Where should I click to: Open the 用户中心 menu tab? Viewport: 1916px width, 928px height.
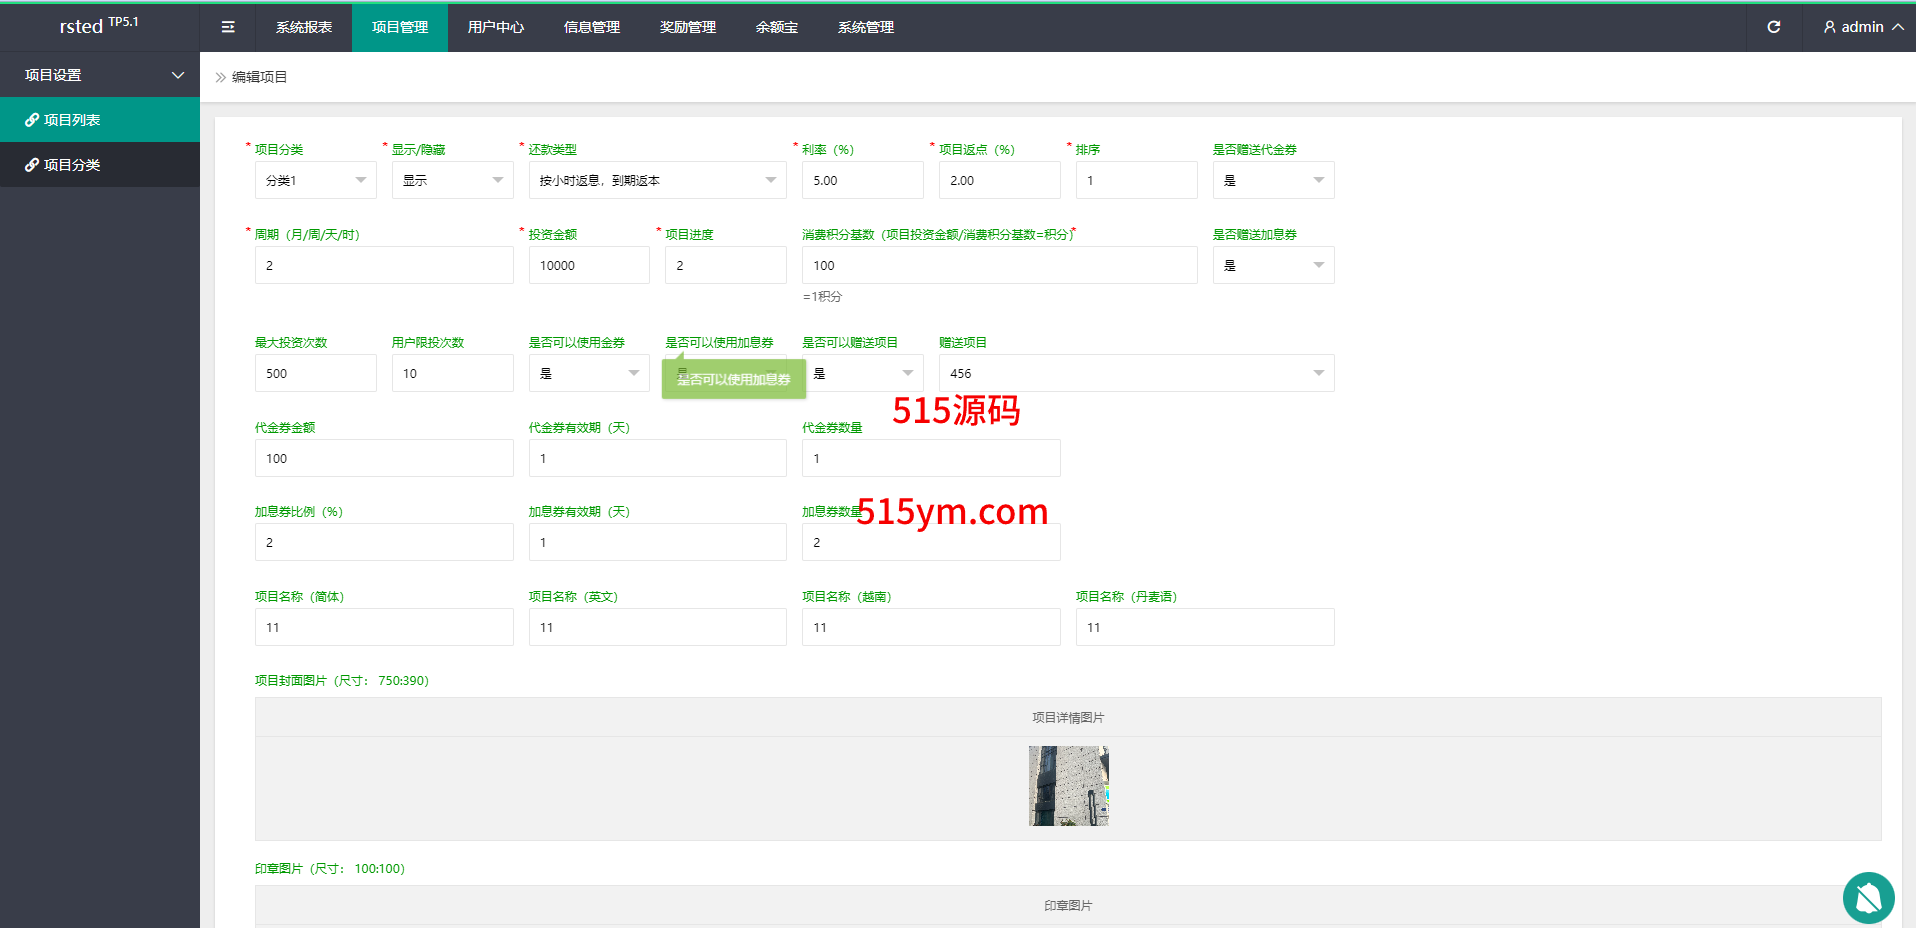click(x=496, y=27)
